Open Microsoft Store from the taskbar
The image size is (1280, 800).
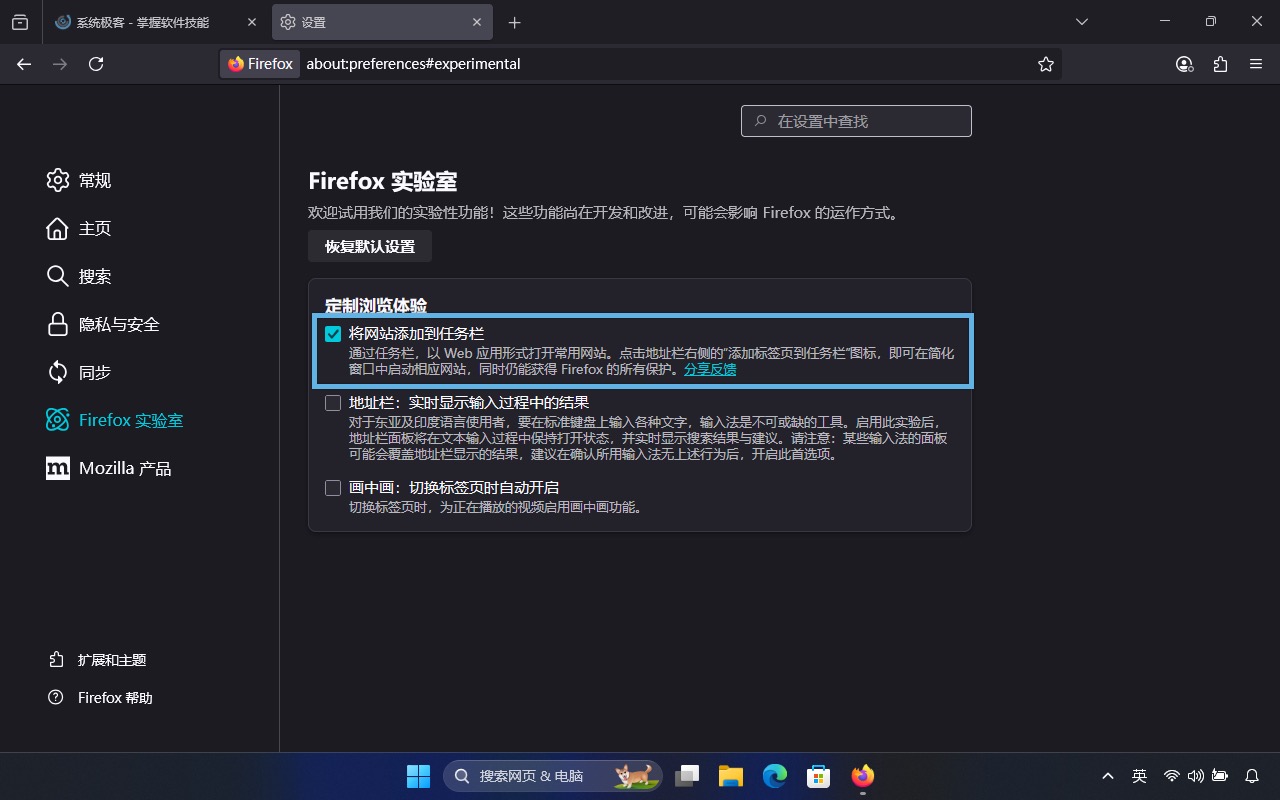(x=819, y=776)
